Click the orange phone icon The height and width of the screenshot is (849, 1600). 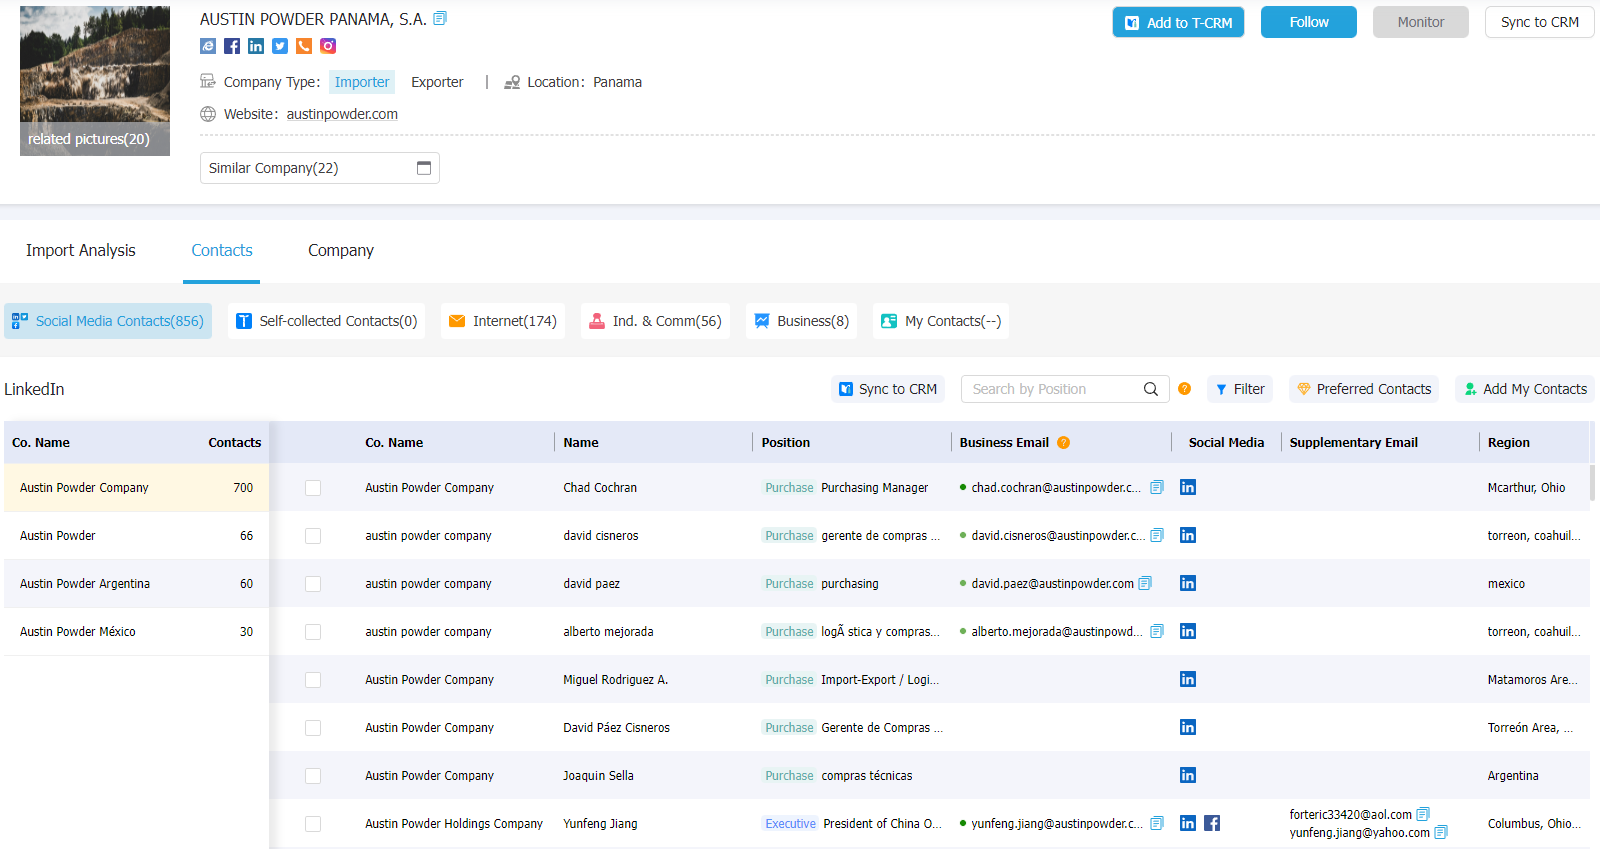(304, 46)
